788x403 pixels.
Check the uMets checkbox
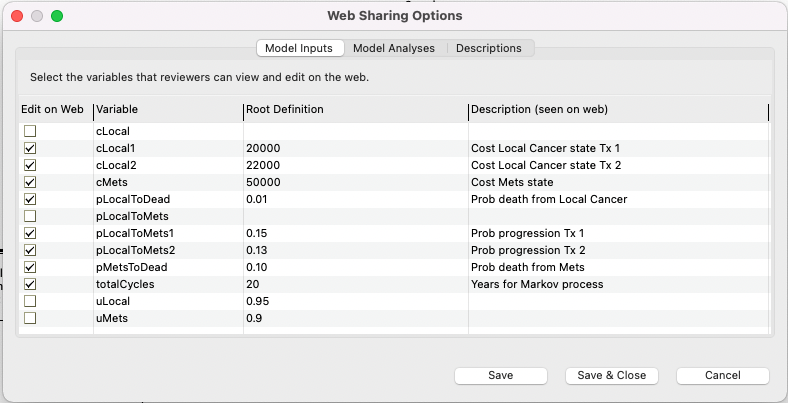pyautogui.click(x=30, y=318)
